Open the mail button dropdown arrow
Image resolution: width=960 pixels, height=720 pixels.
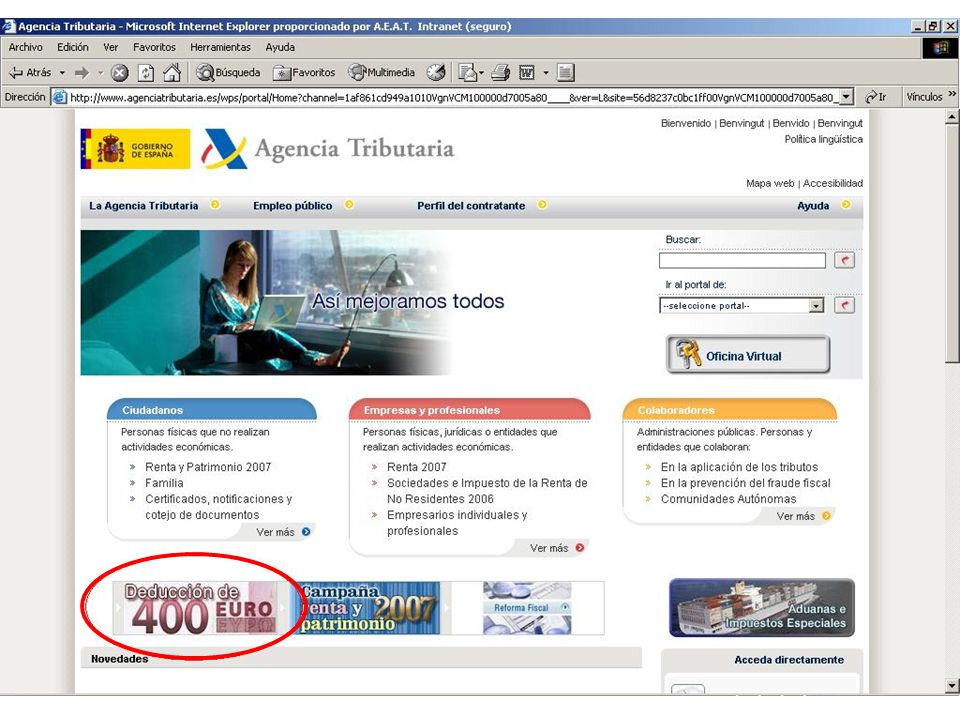[481, 73]
